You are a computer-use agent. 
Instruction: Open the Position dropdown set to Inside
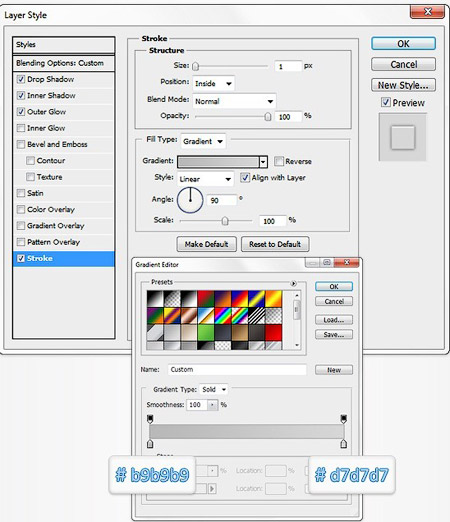tap(213, 83)
